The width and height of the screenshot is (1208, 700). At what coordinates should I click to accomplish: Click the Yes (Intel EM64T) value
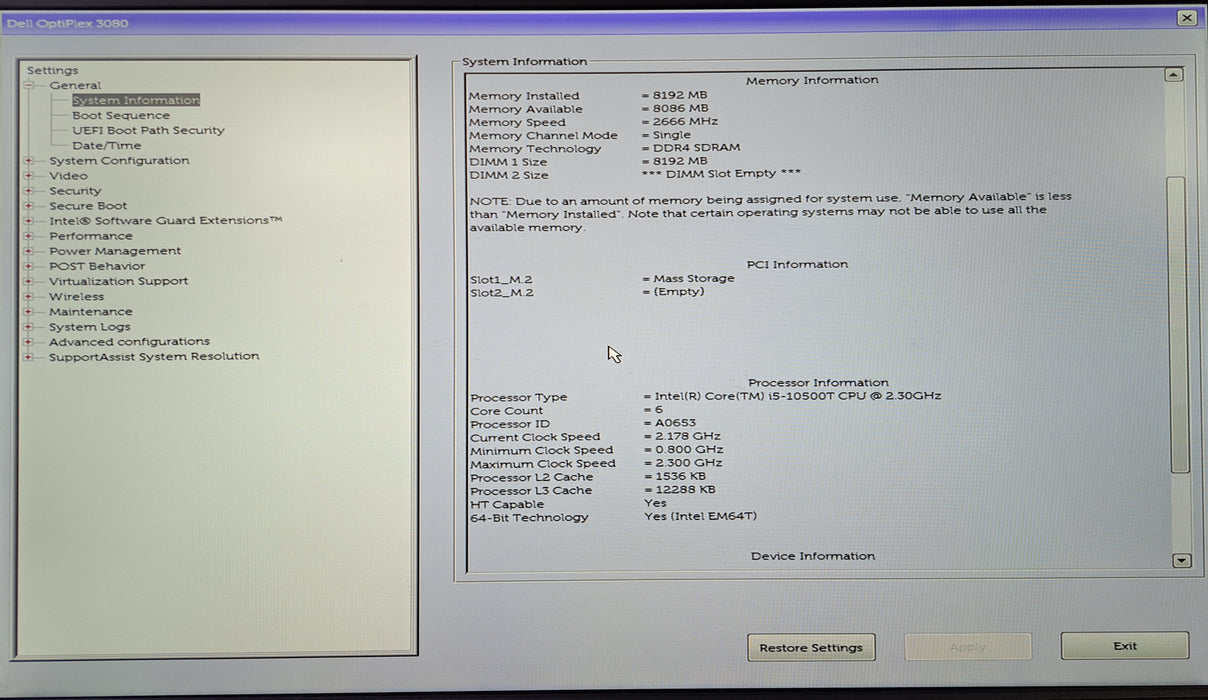[x=701, y=517]
